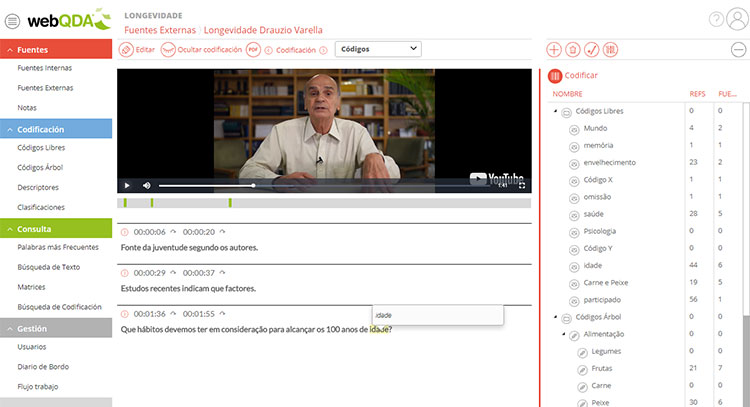Click red marker icon beside 00:00:06
Image resolution: width=750 pixels, height=407 pixels.
click(124, 232)
